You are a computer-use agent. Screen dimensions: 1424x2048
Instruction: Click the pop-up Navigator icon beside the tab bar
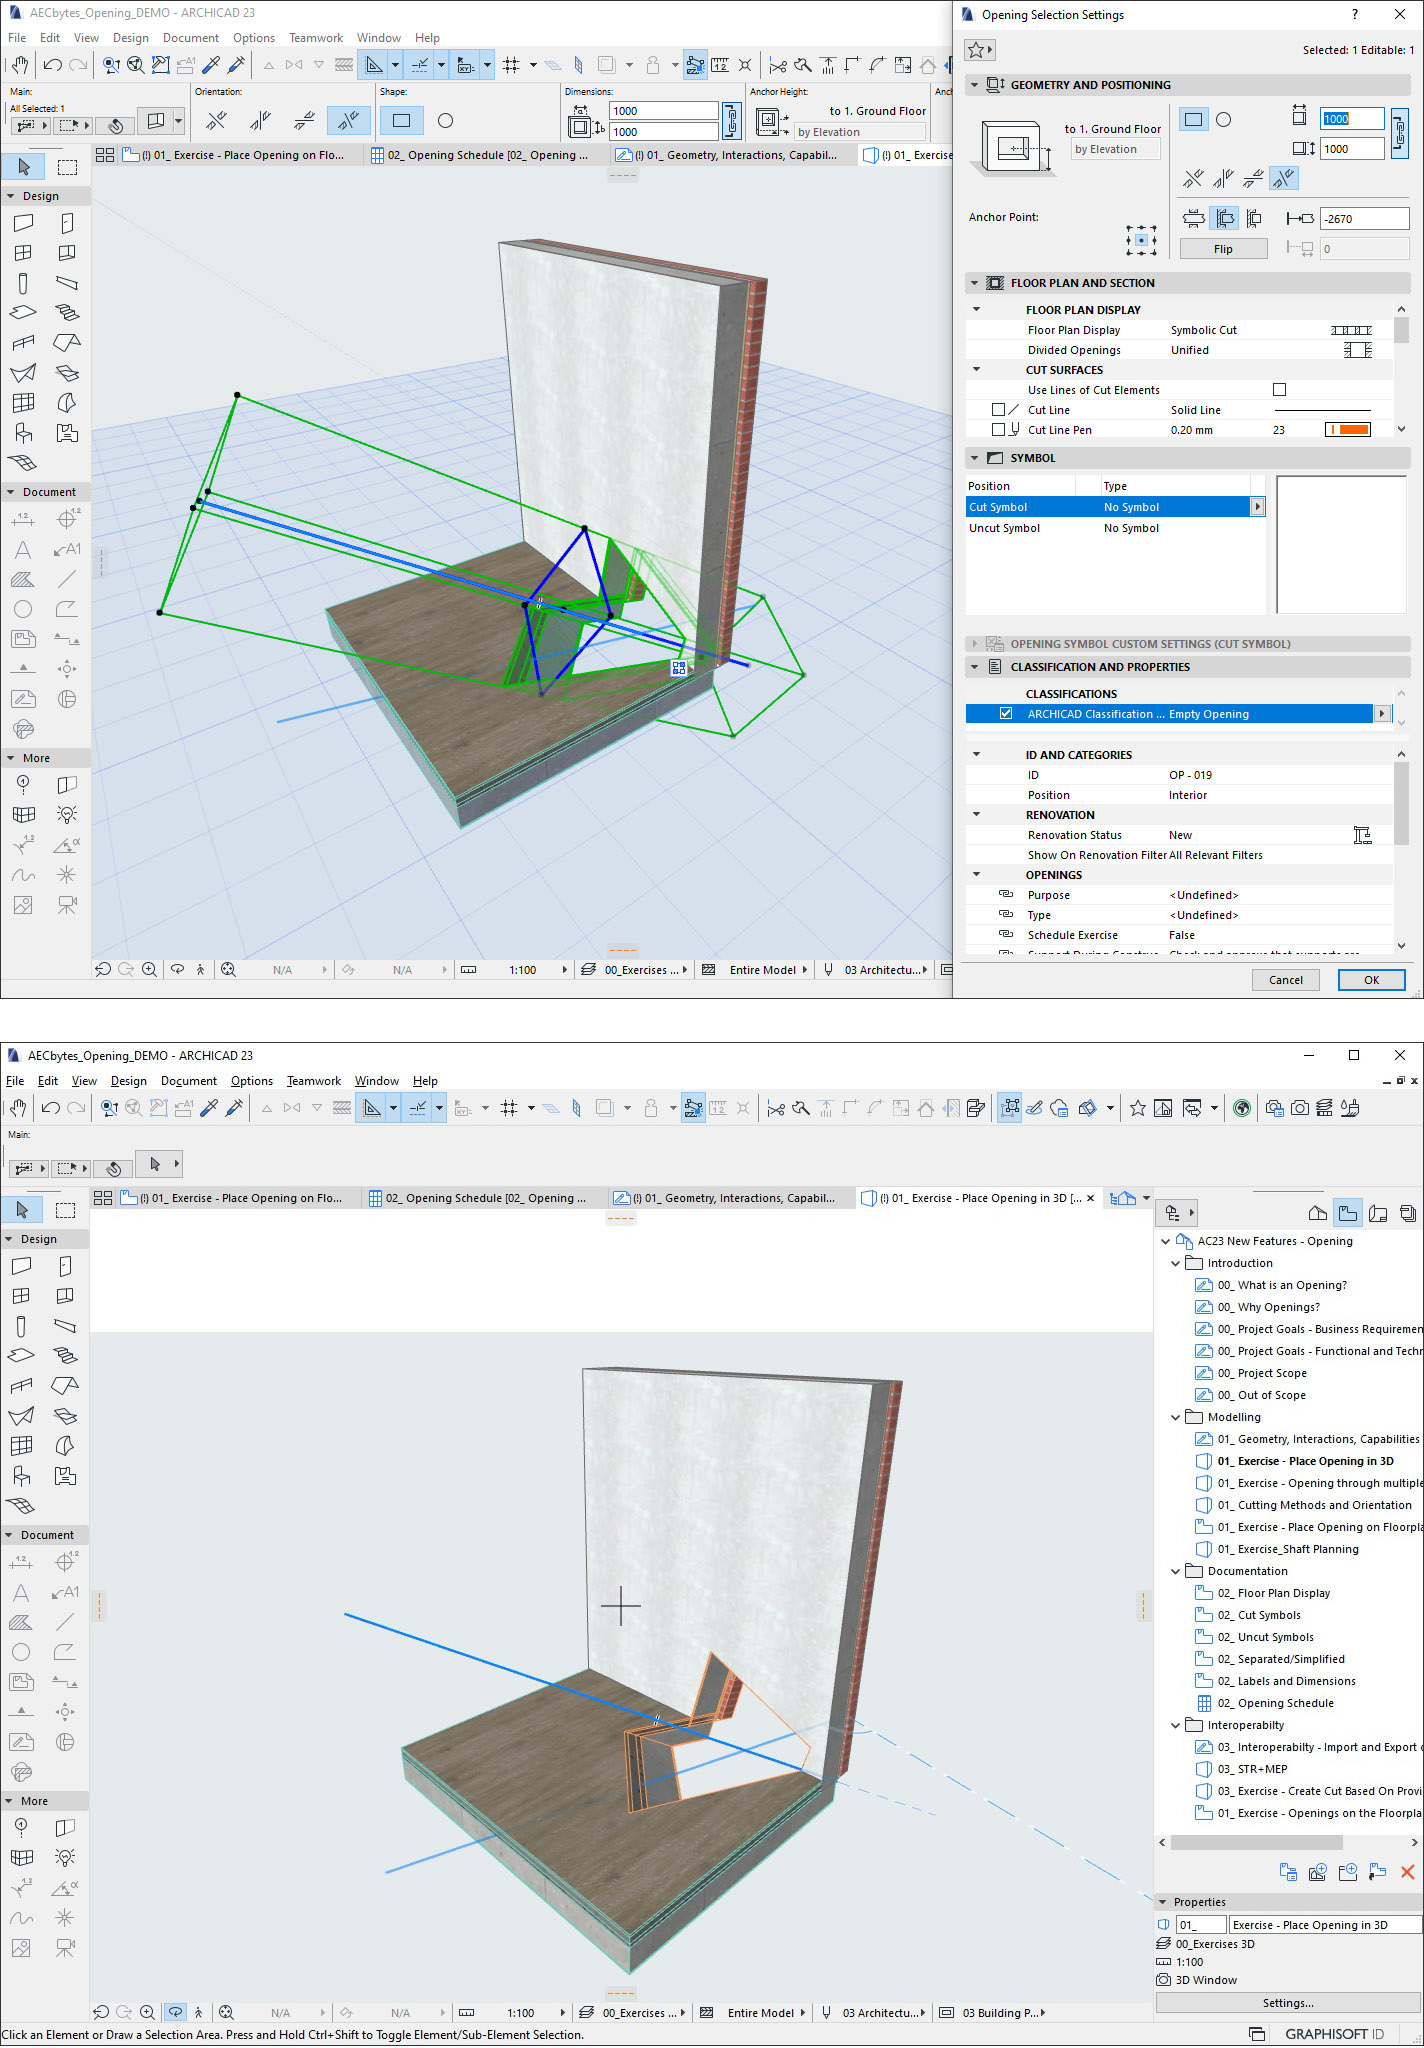(x=1123, y=1198)
